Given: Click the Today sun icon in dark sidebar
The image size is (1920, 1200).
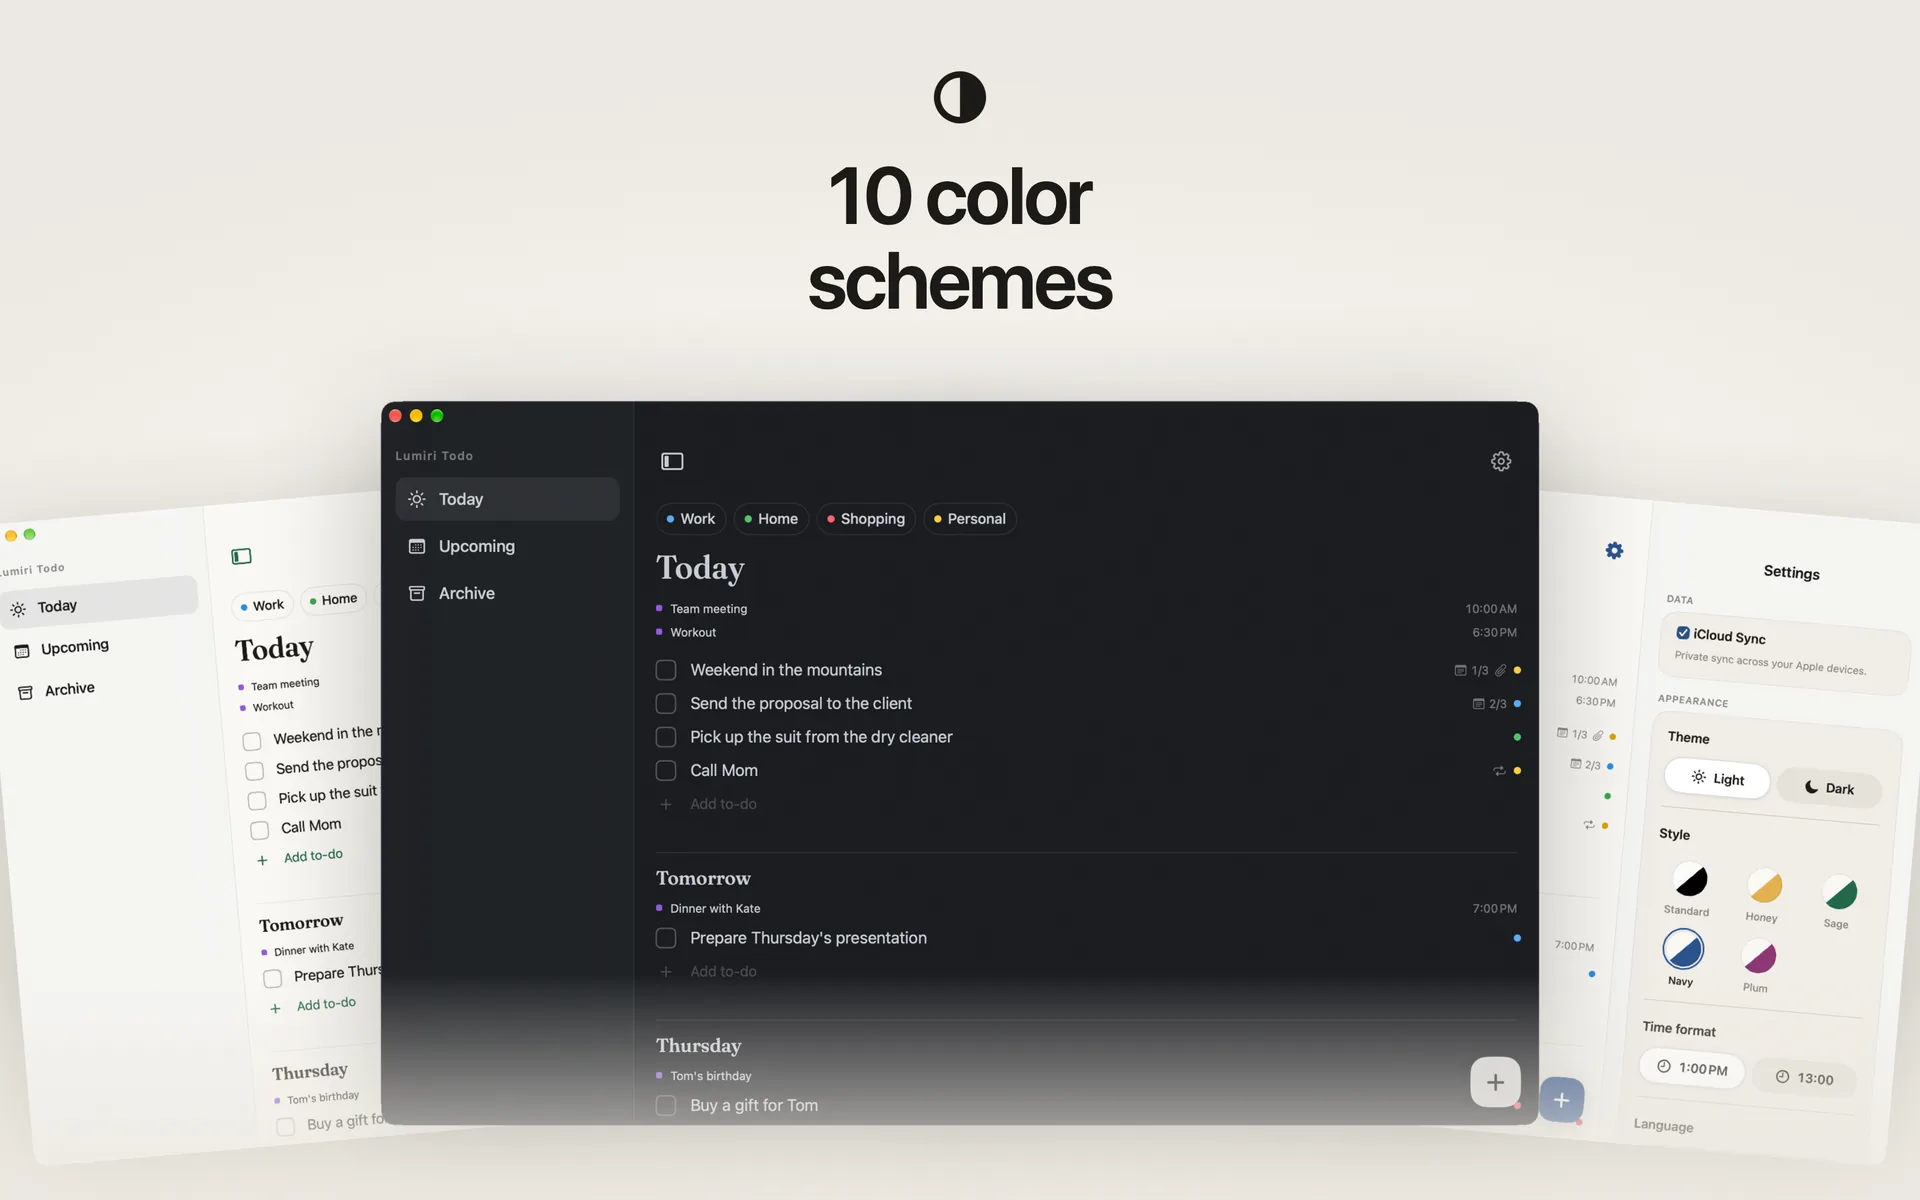Looking at the screenshot, I should click(x=417, y=499).
